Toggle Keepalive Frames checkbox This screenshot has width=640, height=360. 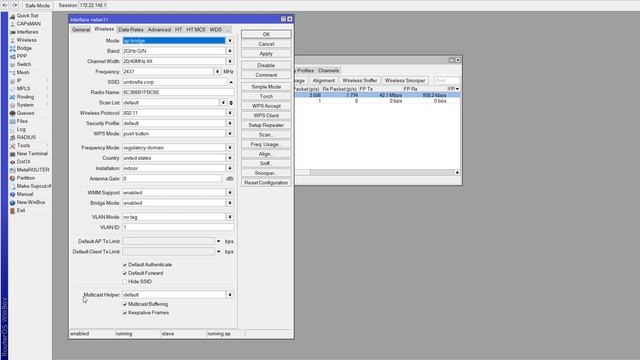(125, 313)
